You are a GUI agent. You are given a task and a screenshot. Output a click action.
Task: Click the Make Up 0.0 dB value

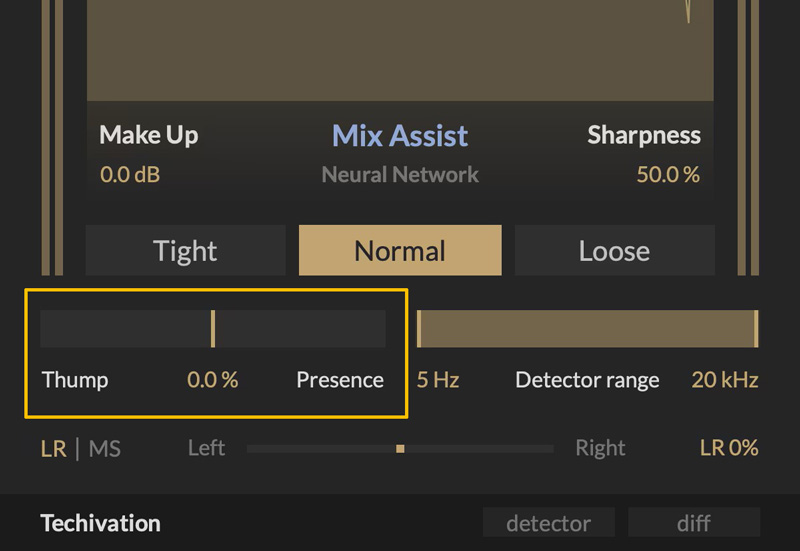130,175
